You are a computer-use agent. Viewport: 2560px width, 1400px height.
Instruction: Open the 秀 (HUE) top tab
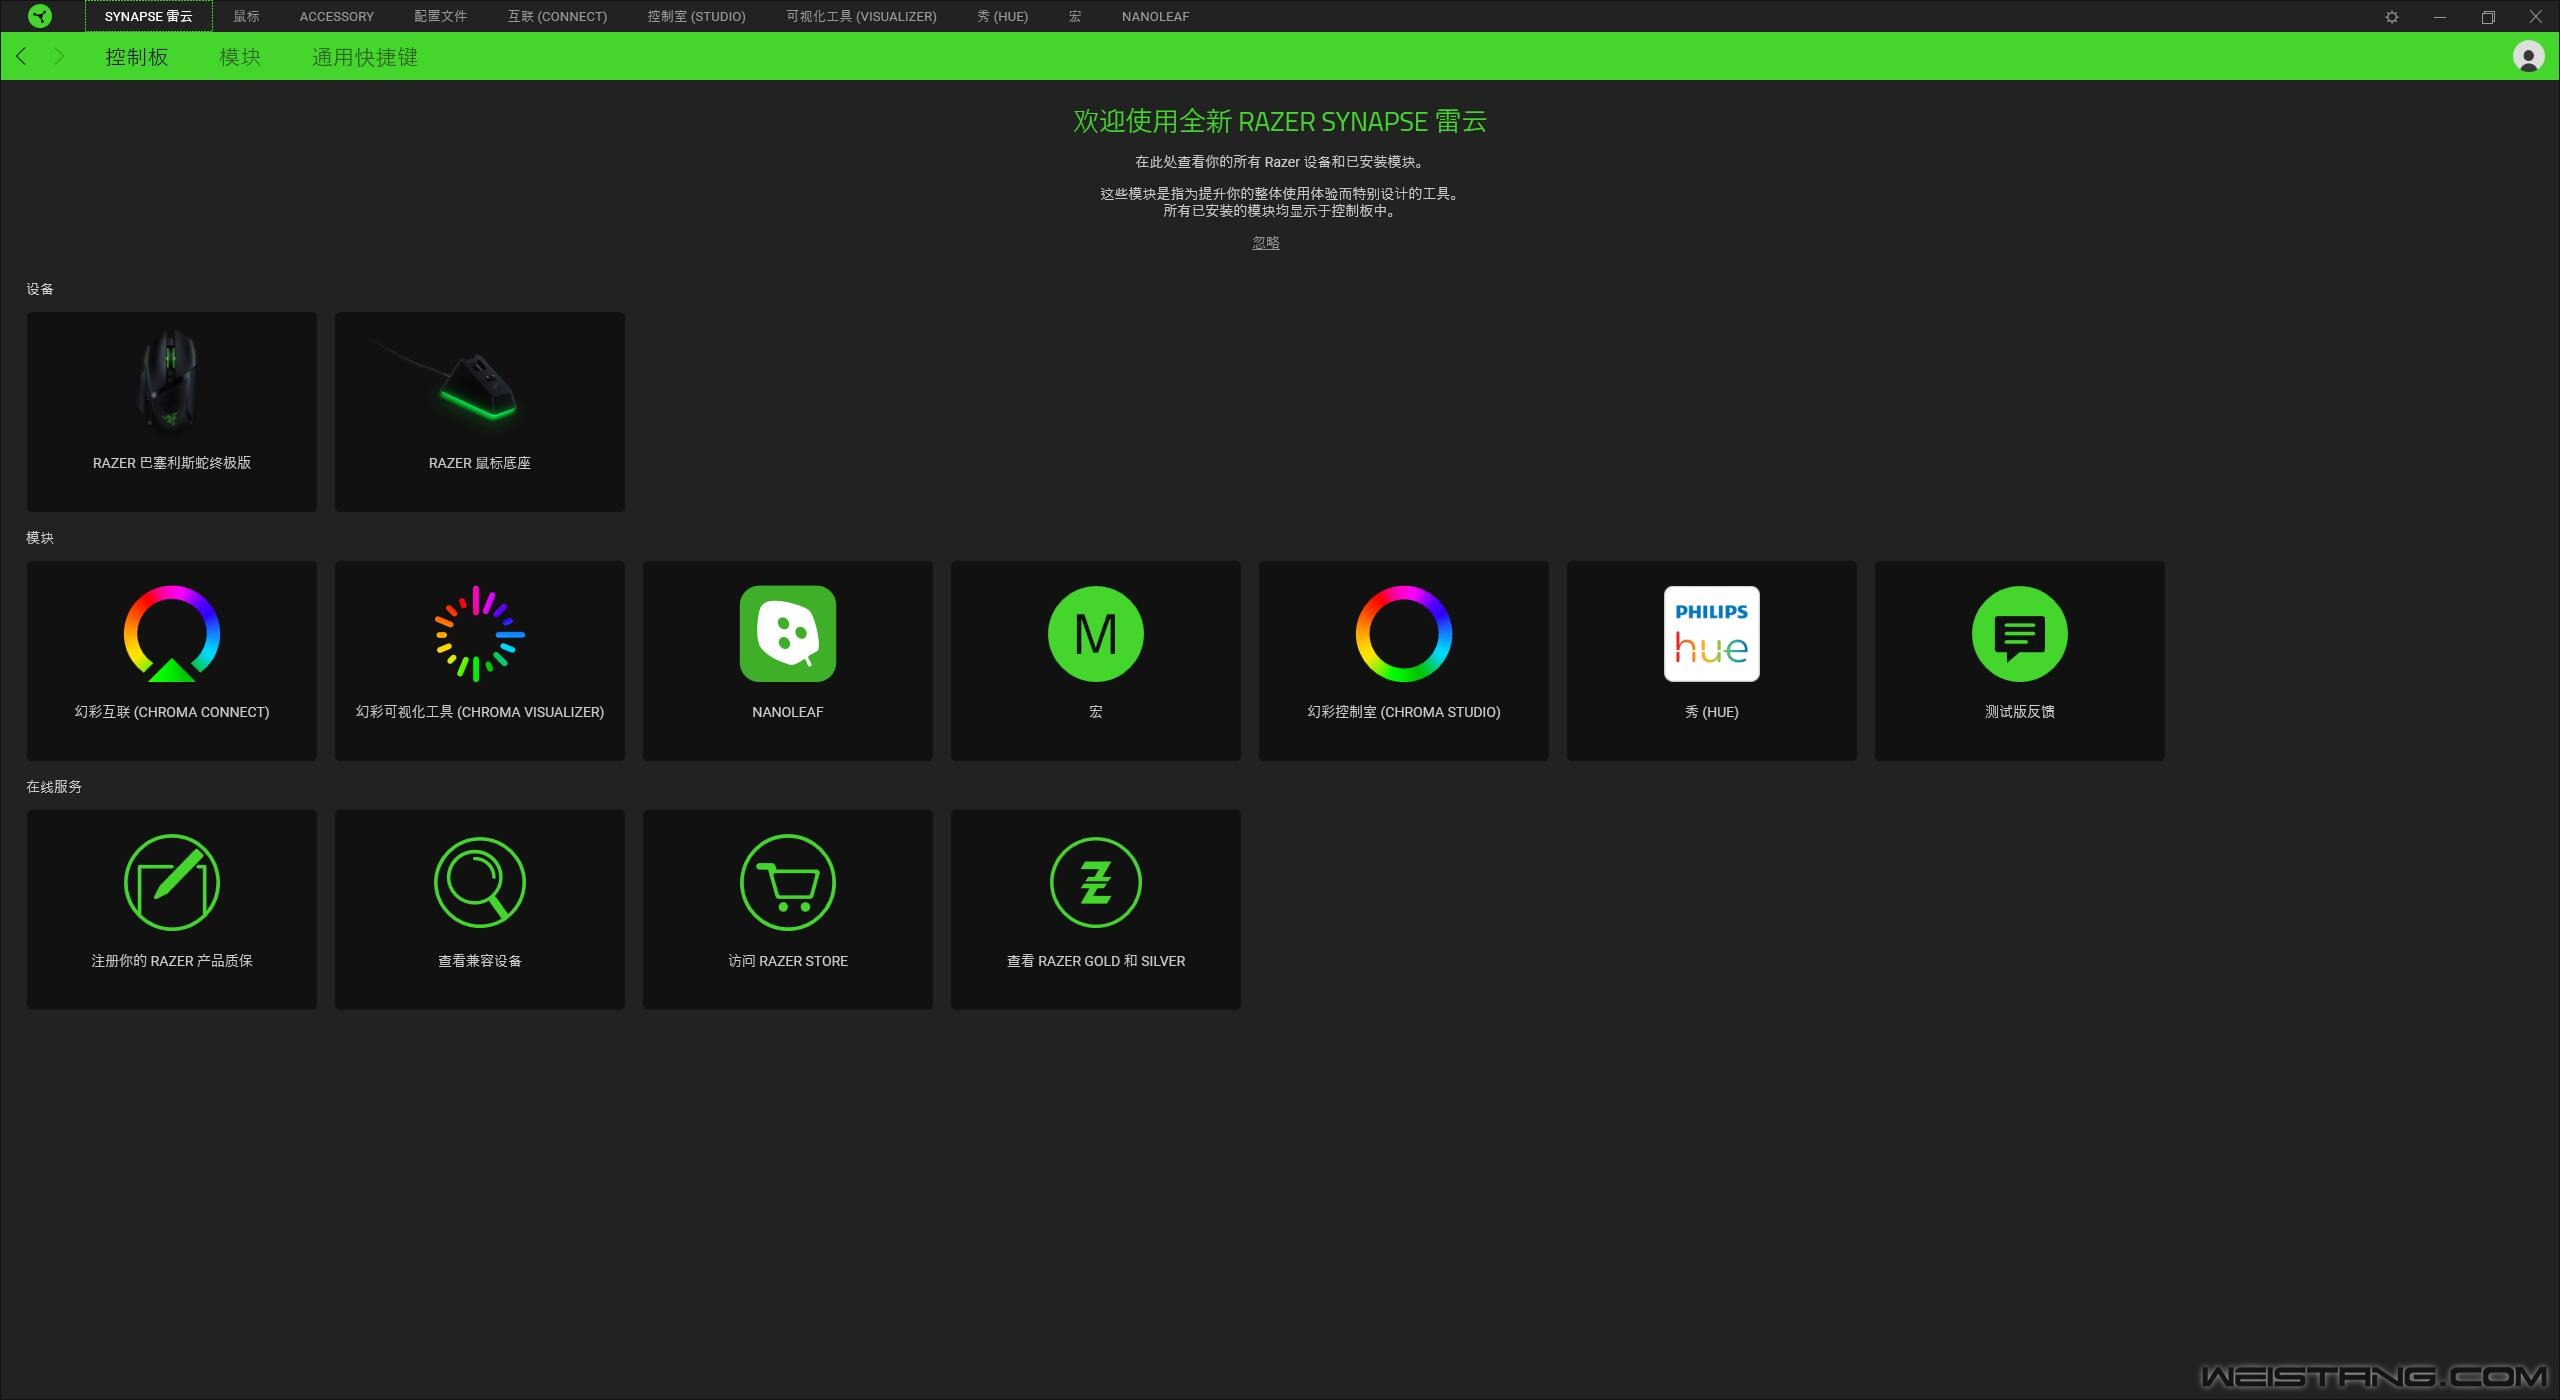[1002, 16]
